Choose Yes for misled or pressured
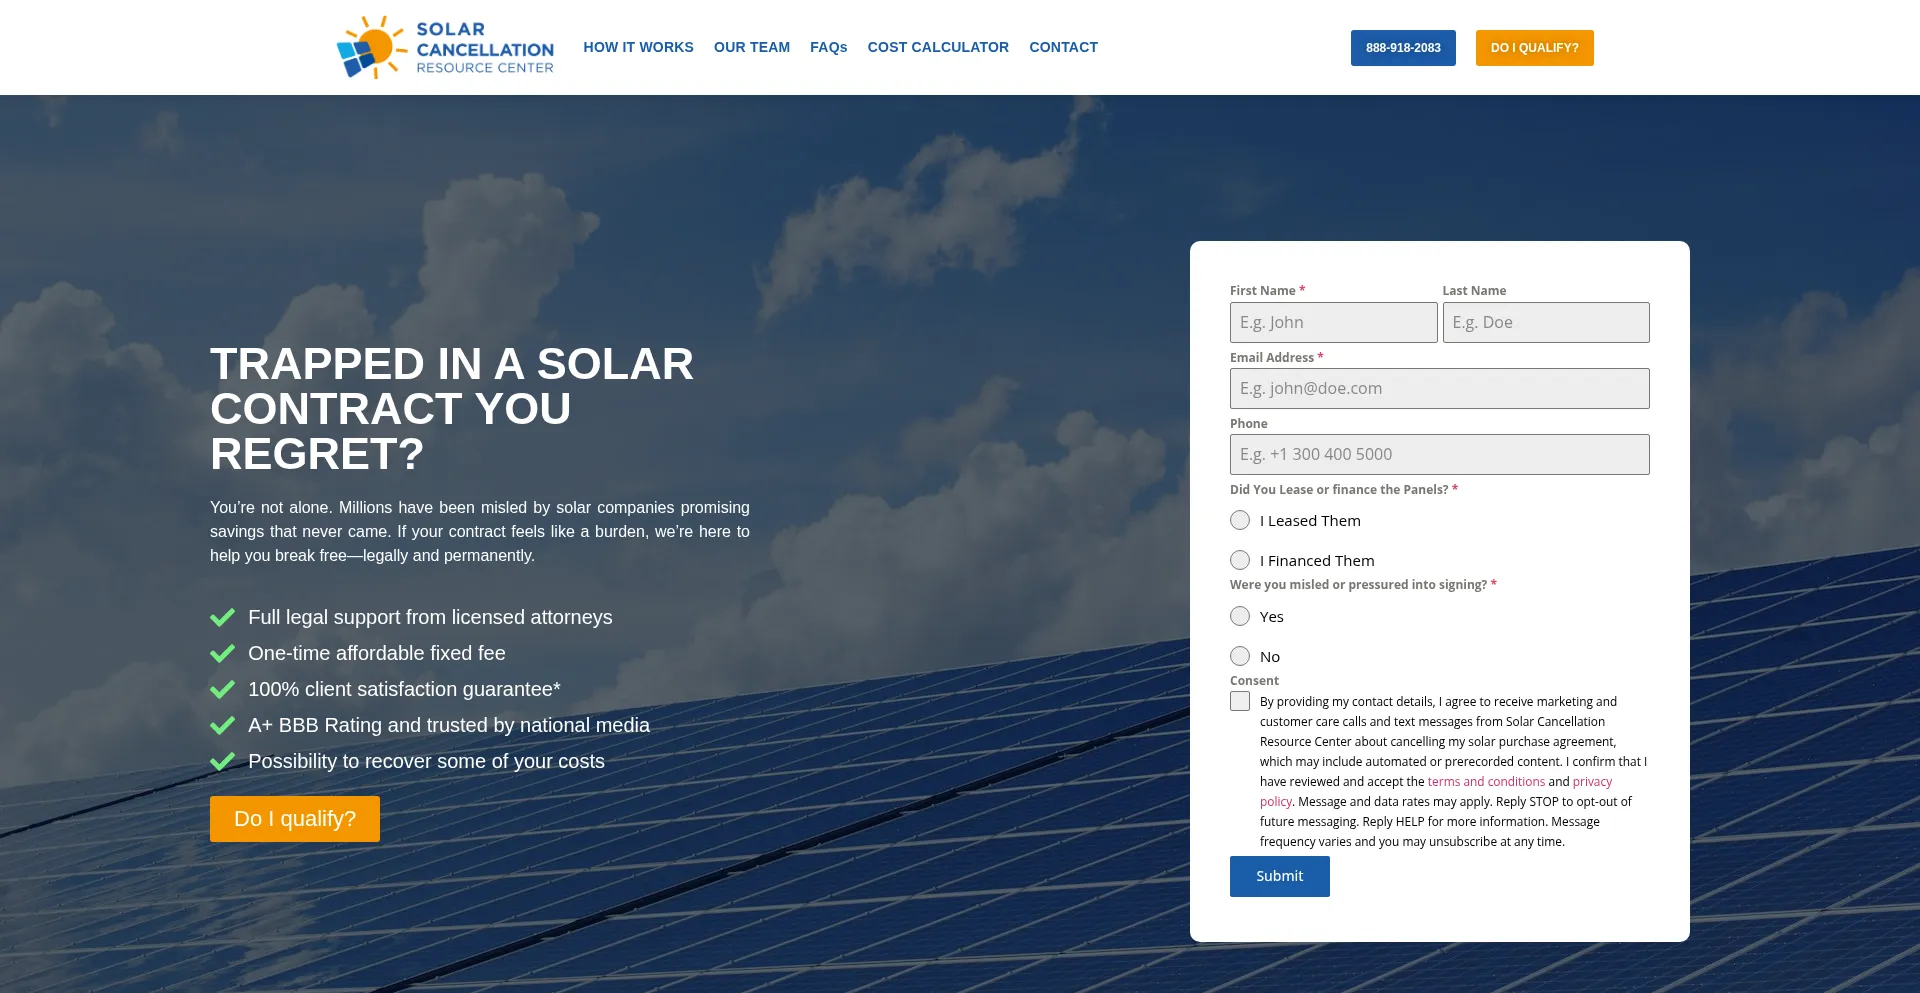 tap(1240, 616)
